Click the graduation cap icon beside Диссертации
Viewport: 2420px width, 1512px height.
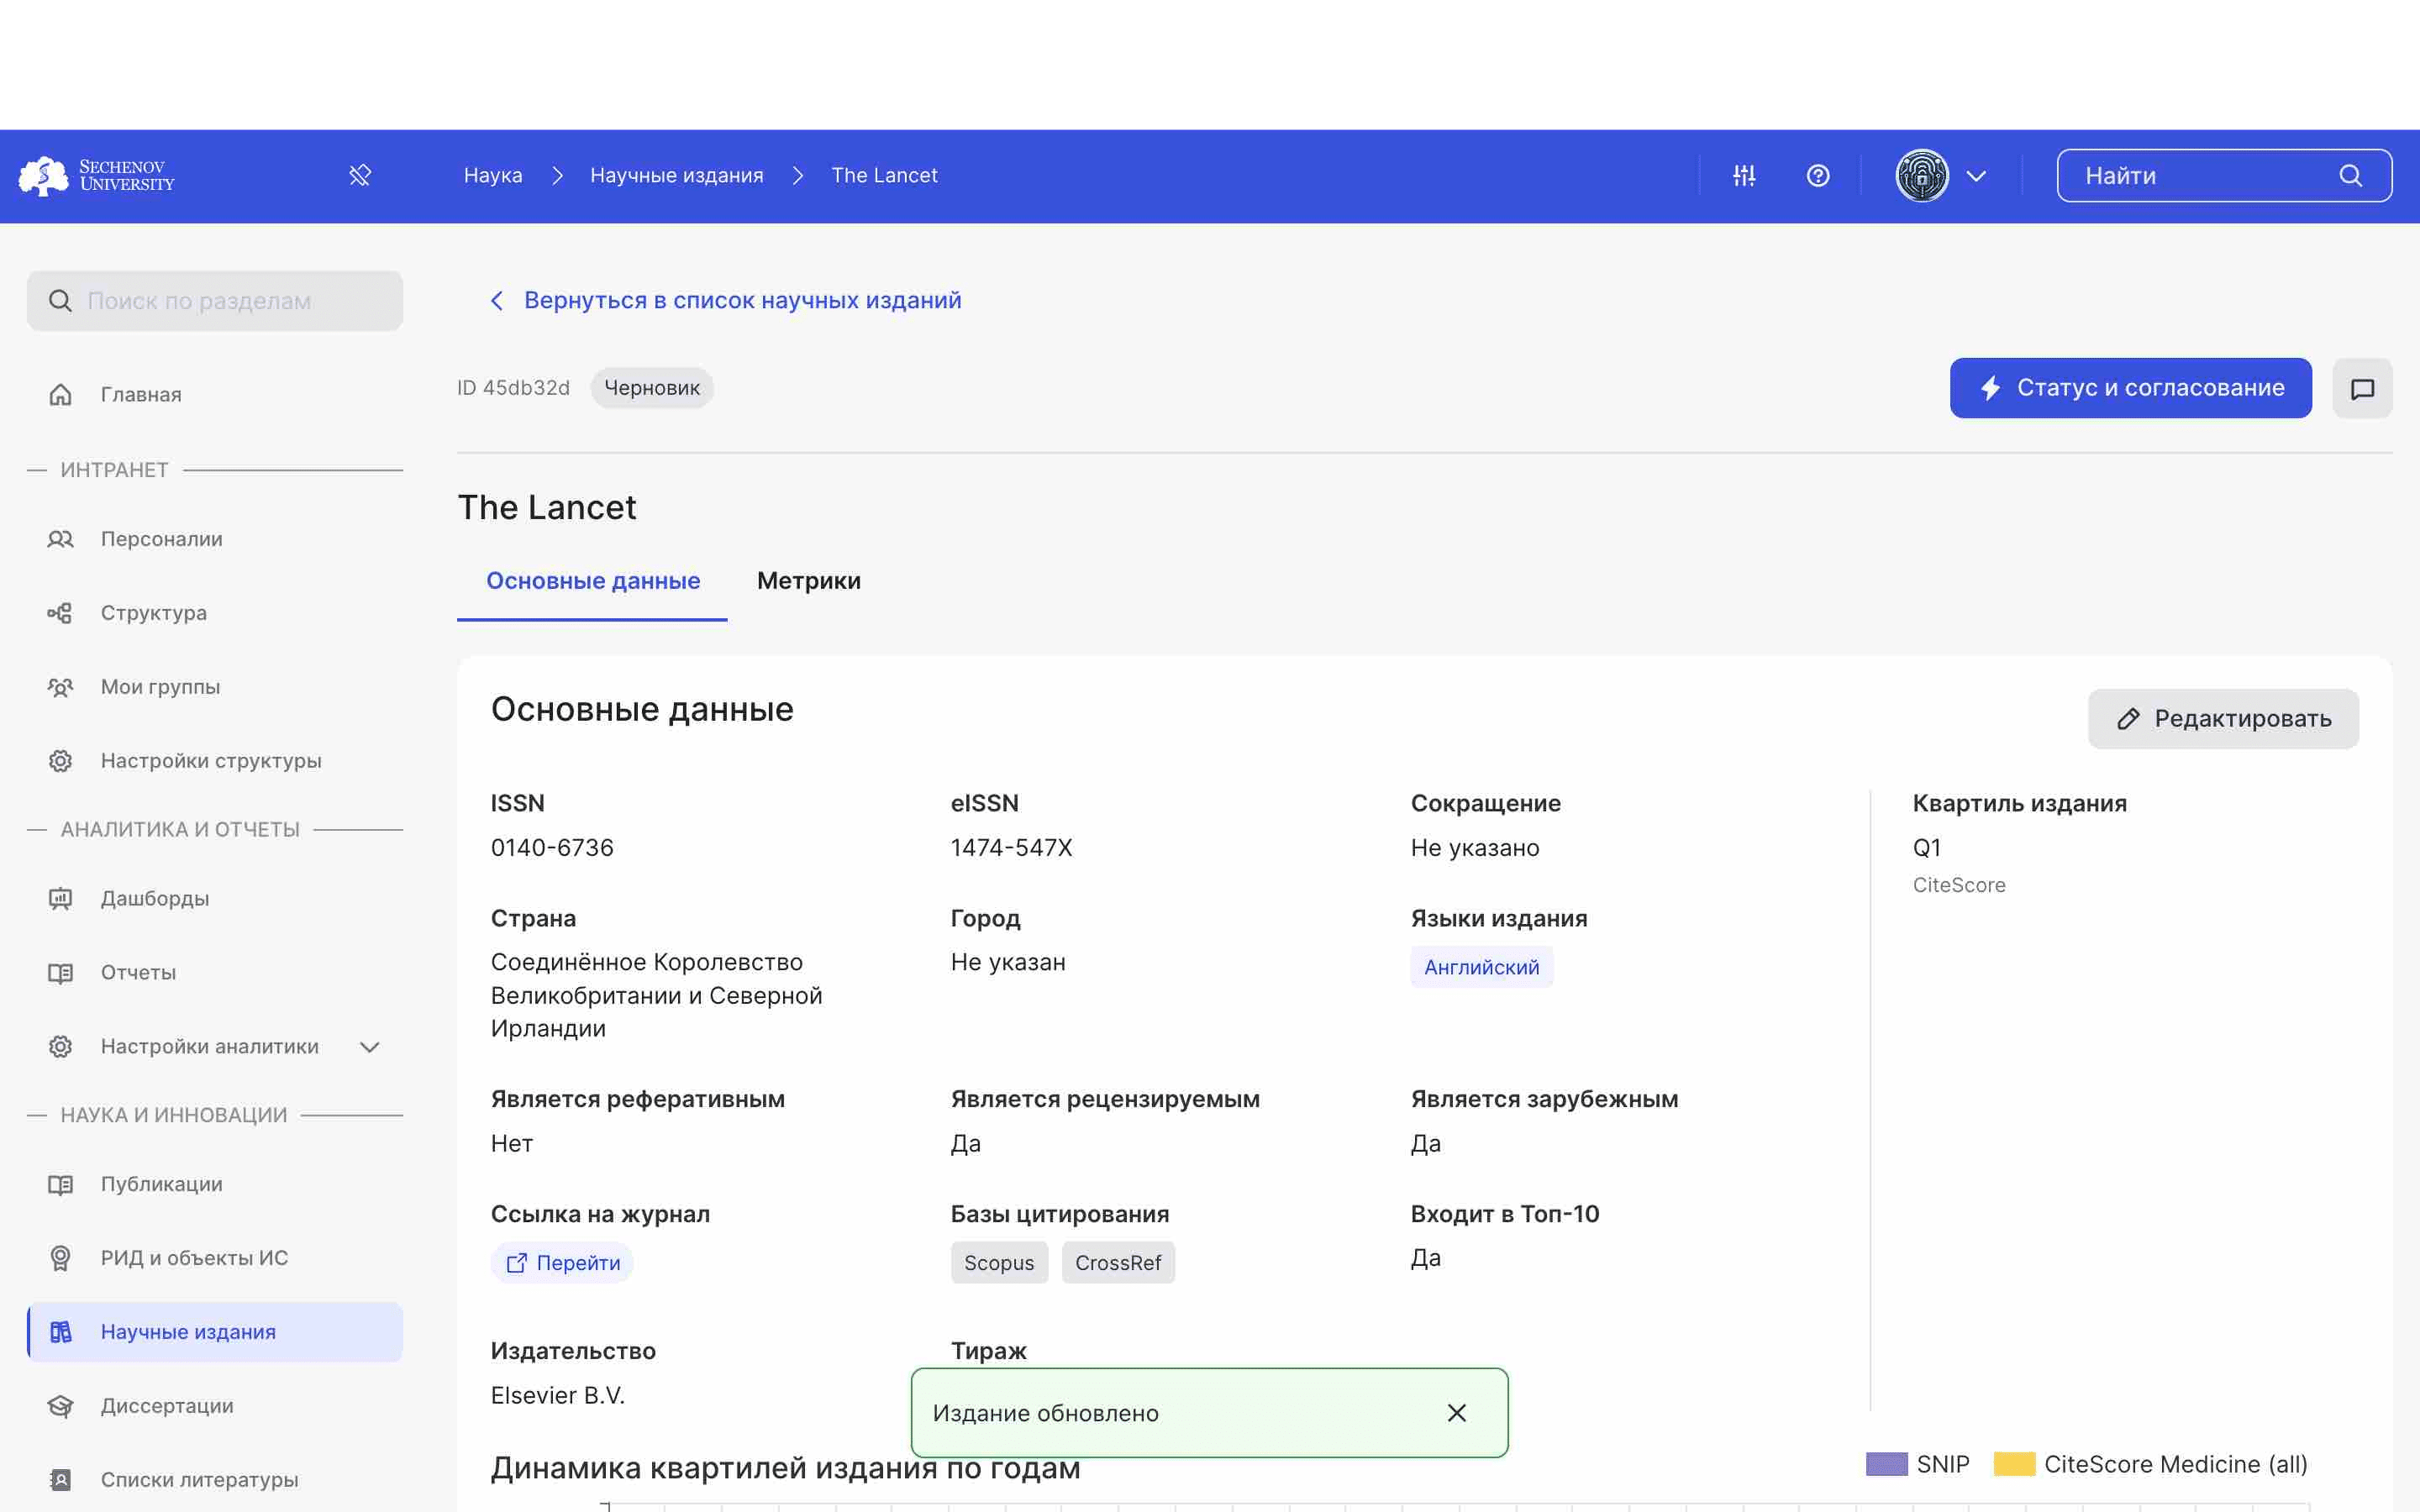pyautogui.click(x=61, y=1406)
